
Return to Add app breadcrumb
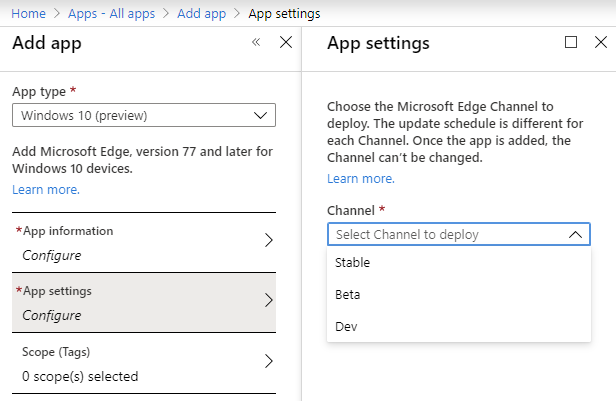202,13
